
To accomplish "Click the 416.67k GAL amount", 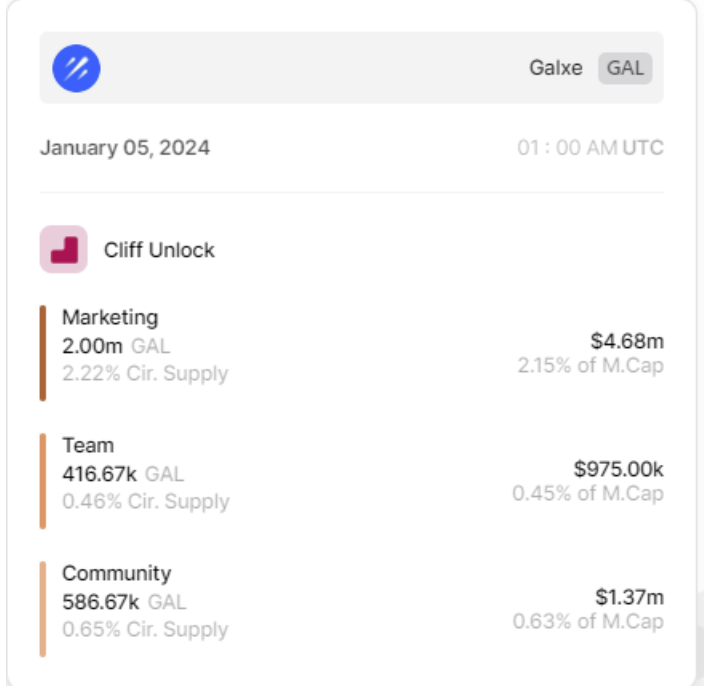I will [x=123, y=474].
